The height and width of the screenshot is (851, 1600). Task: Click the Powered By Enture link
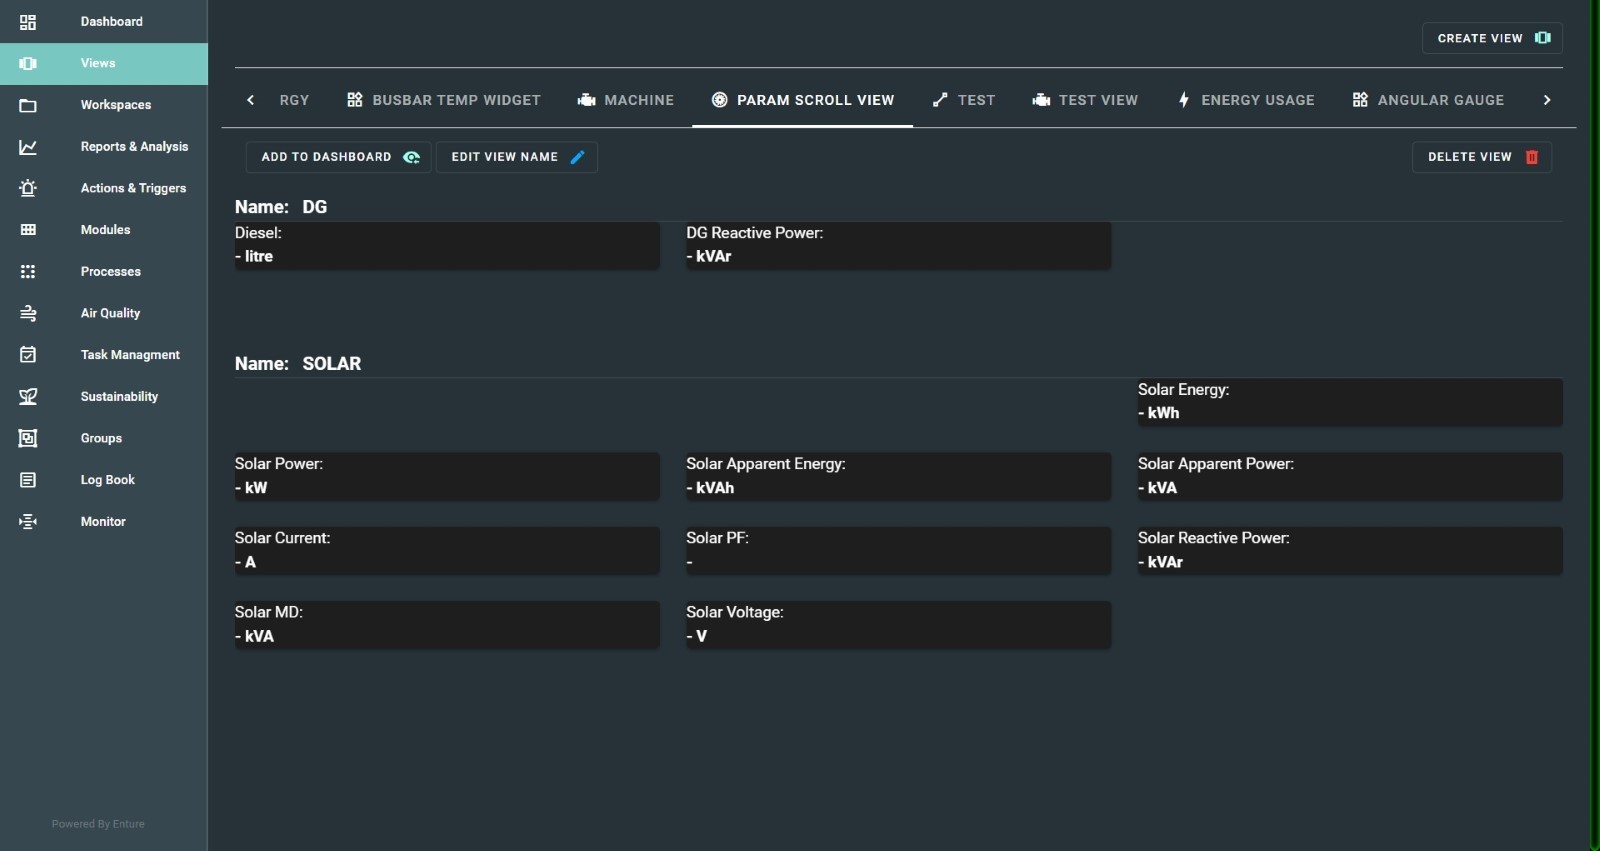pos(98,824)
